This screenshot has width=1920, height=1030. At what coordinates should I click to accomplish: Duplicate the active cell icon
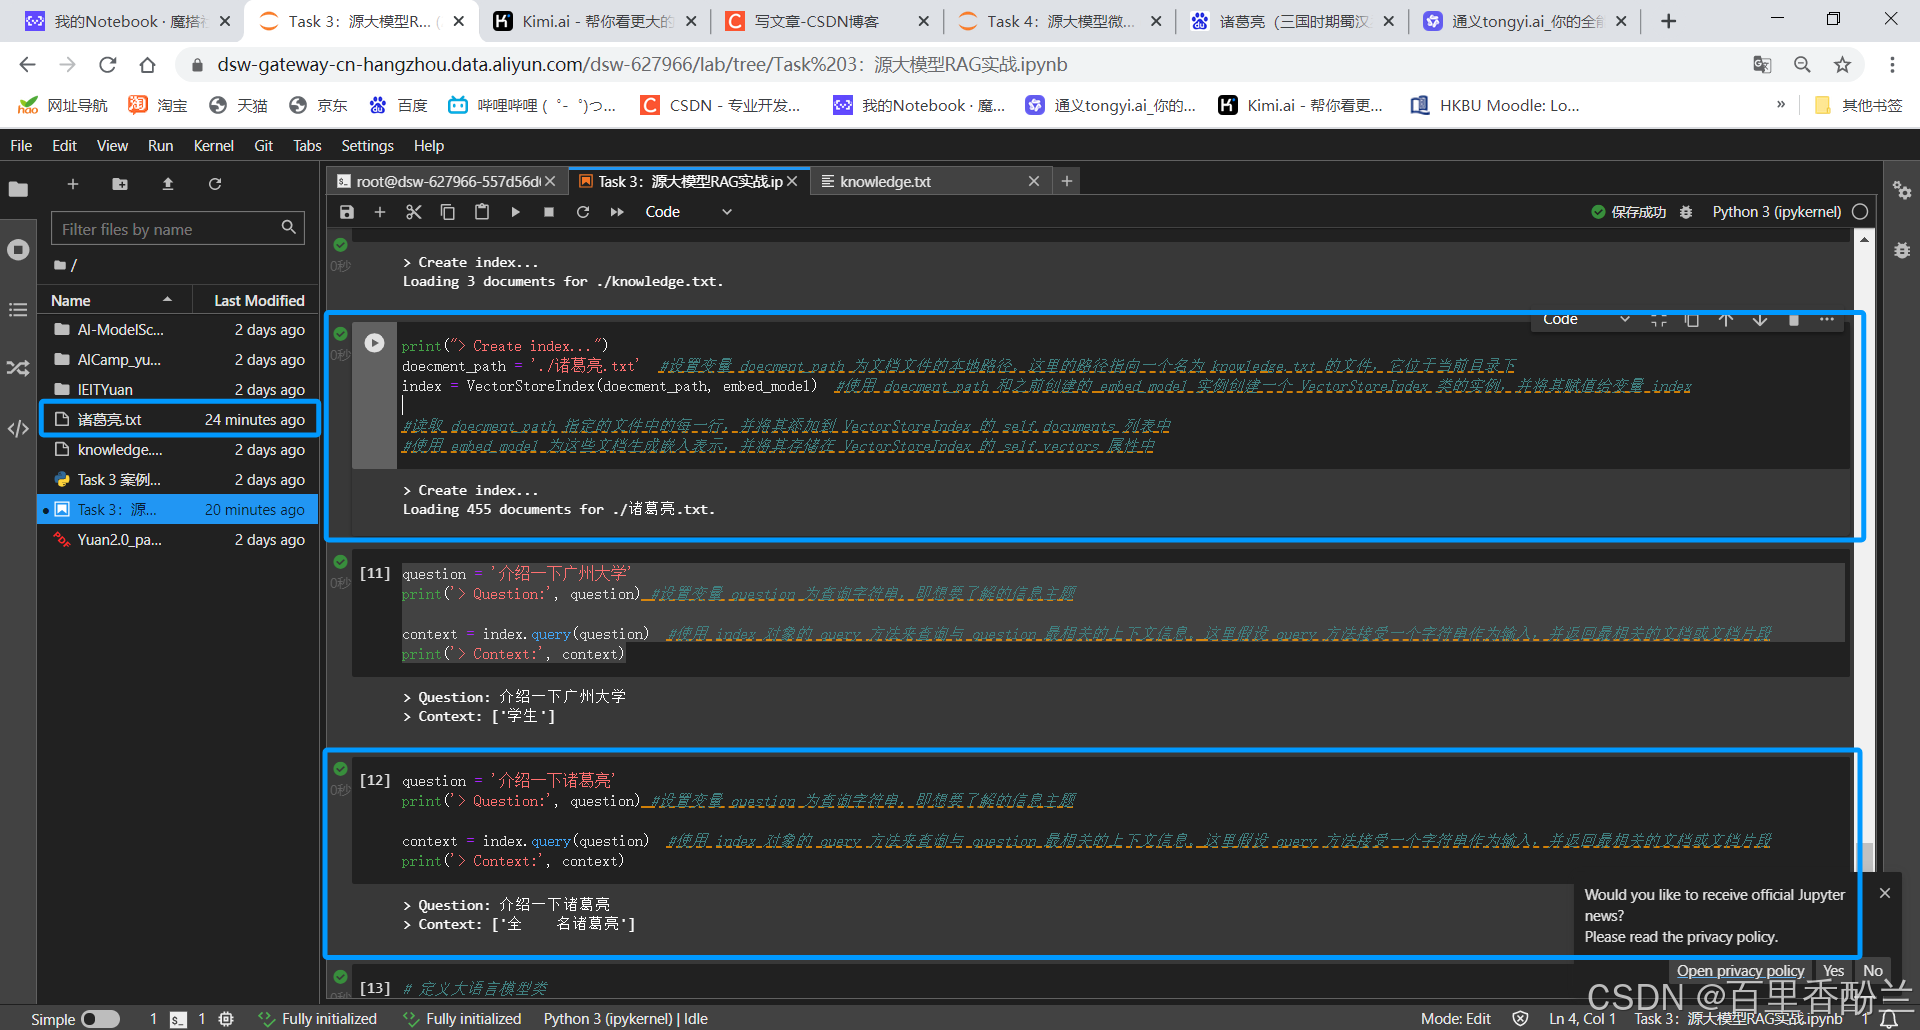1692,320
